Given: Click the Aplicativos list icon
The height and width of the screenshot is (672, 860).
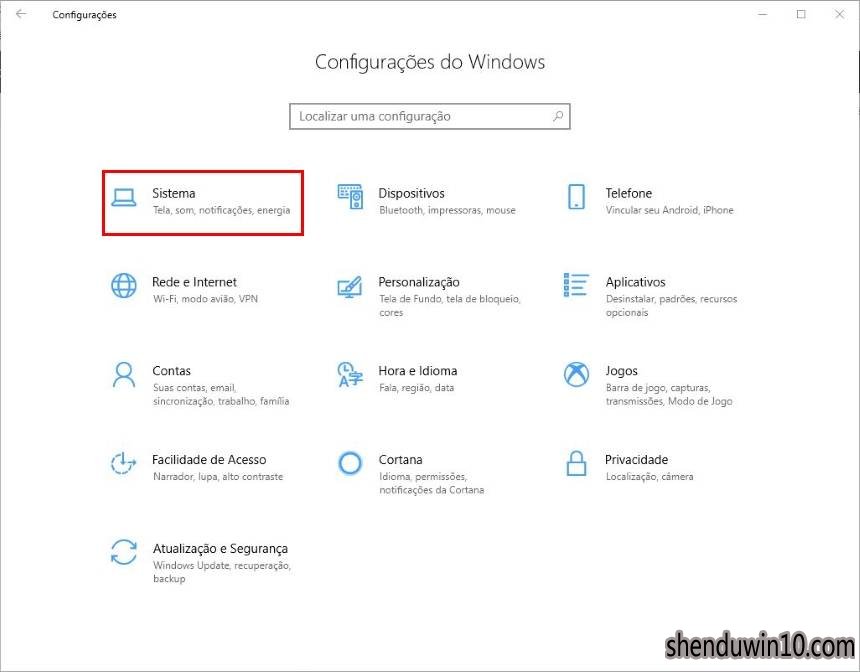Looking at the screenshot, I should click(576, 285).
